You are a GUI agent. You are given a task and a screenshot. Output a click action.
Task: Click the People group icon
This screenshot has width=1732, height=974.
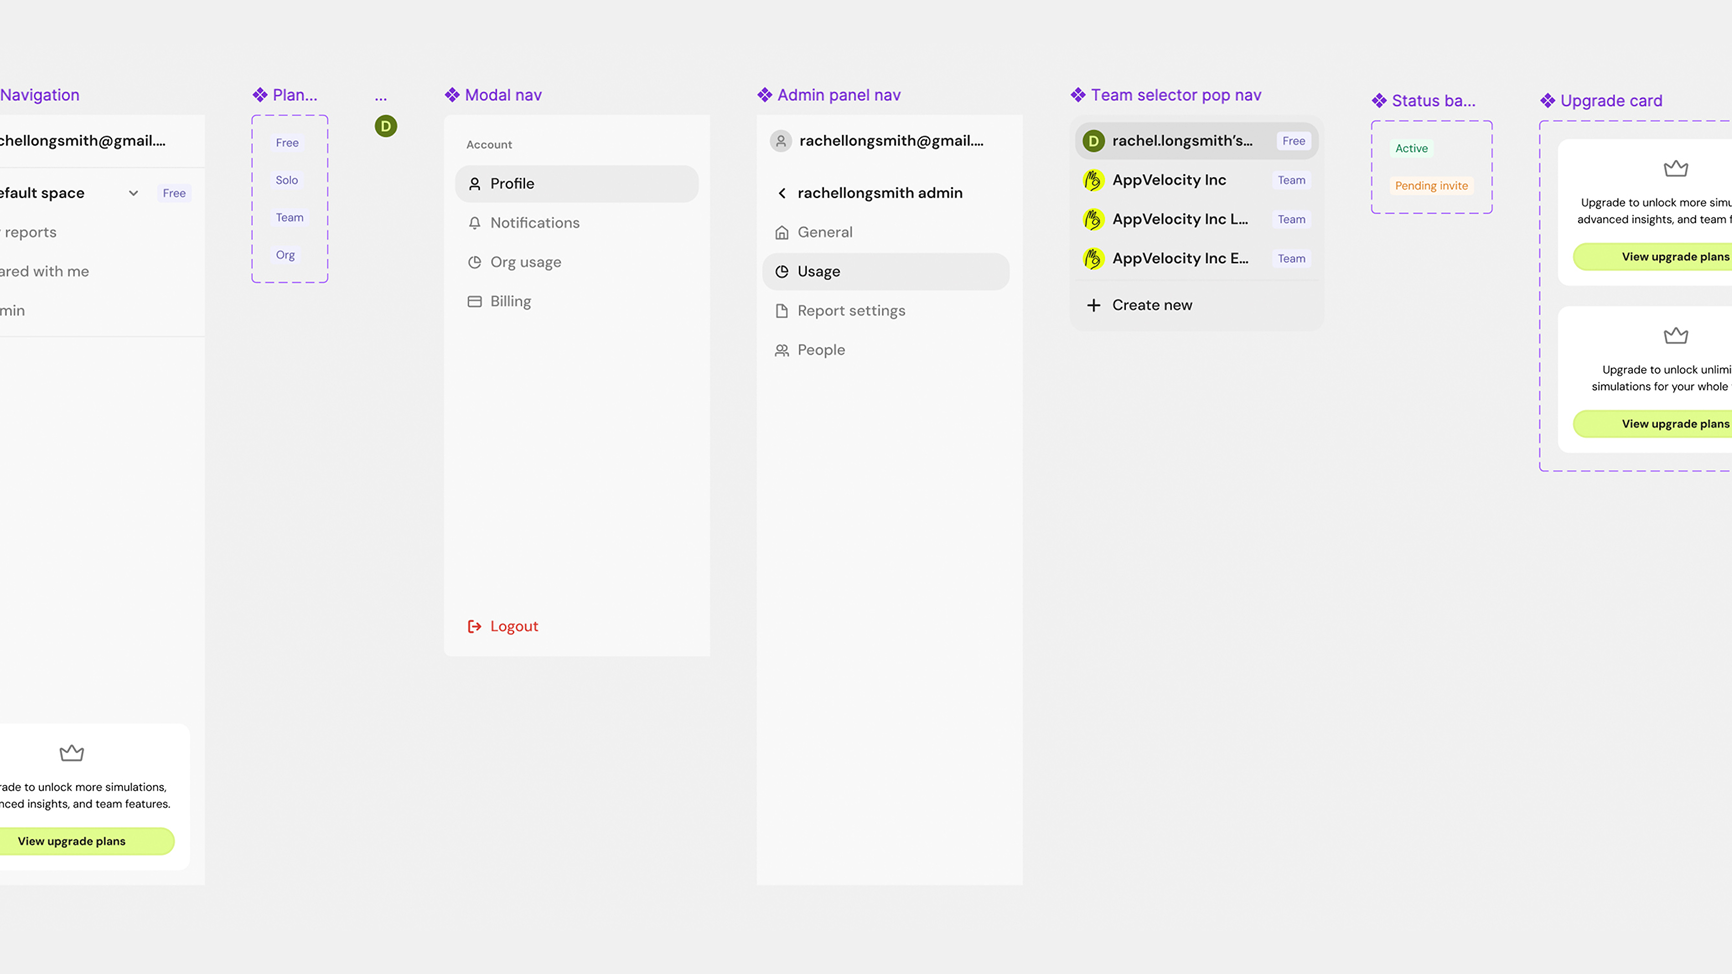tap(782, 350)
